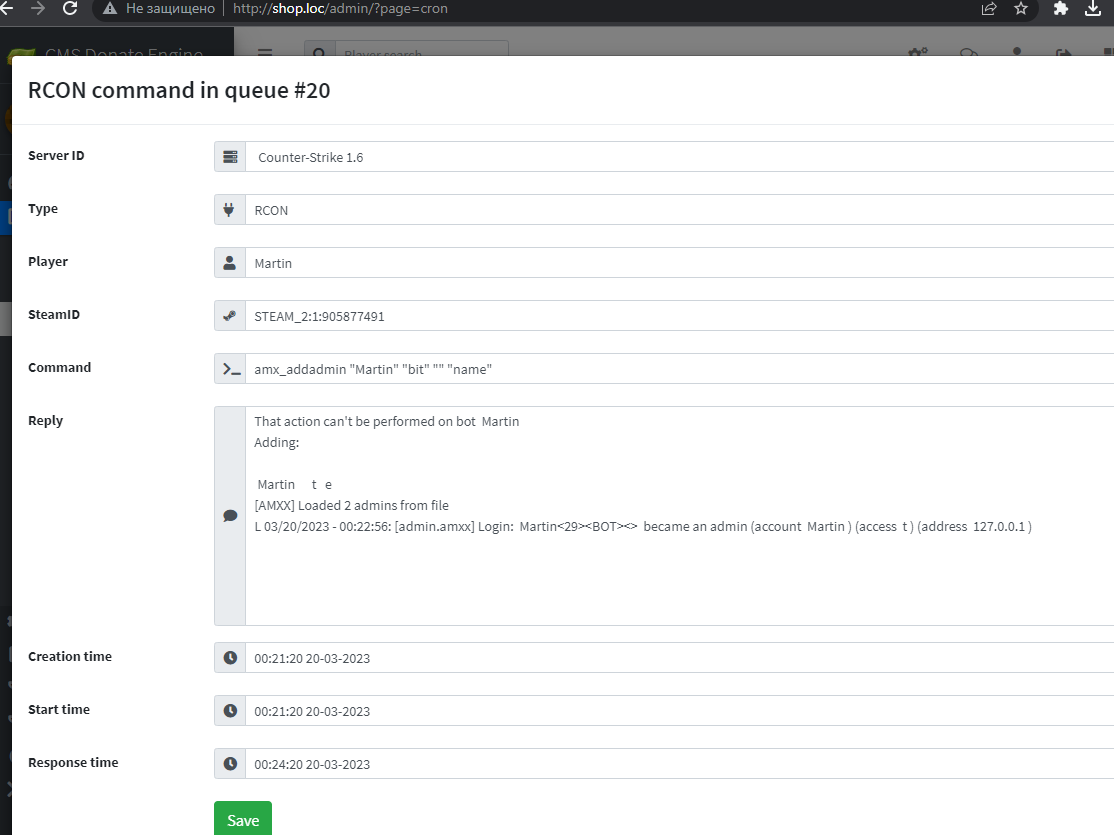Screen dimensions: 1114x835
Task: Click the share page icon
Action: point(989,9)
